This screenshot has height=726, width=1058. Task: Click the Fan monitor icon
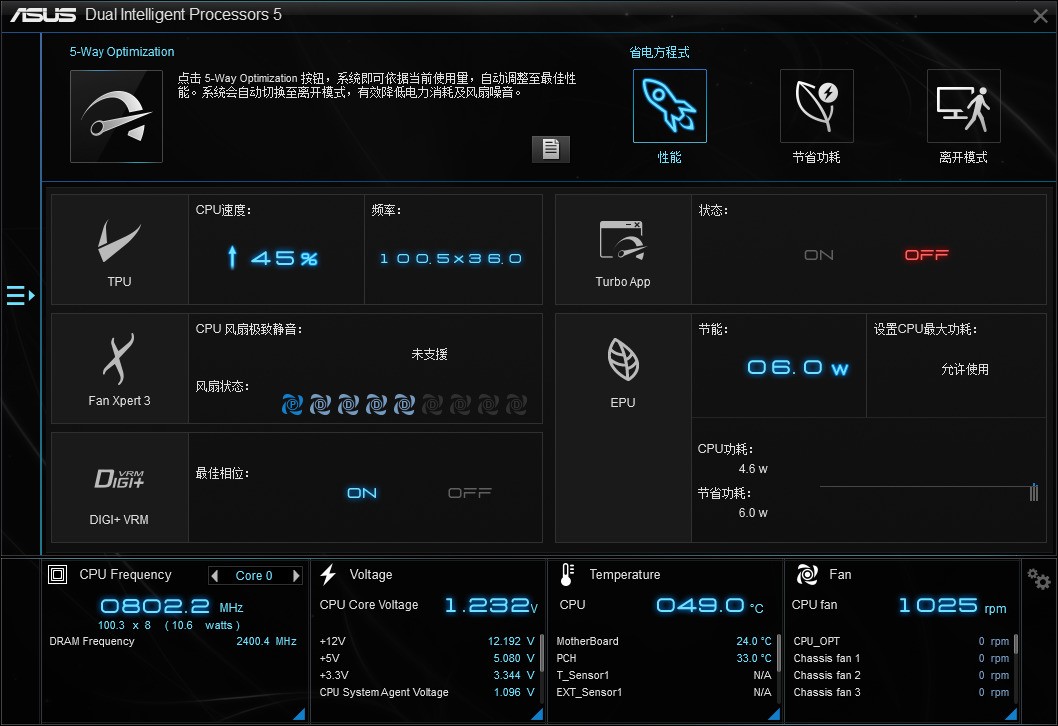click(x=807, y=574)
